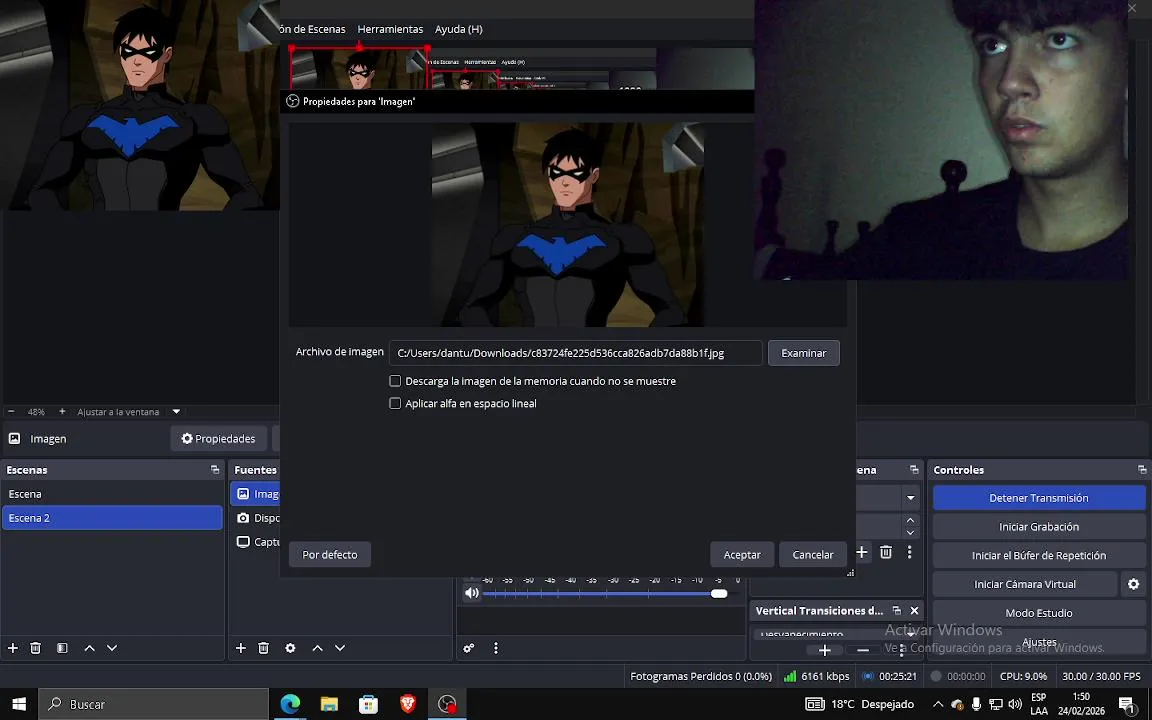
Task: Undock the Escenas panel with the float icon
Action: (x=215, y=469)
